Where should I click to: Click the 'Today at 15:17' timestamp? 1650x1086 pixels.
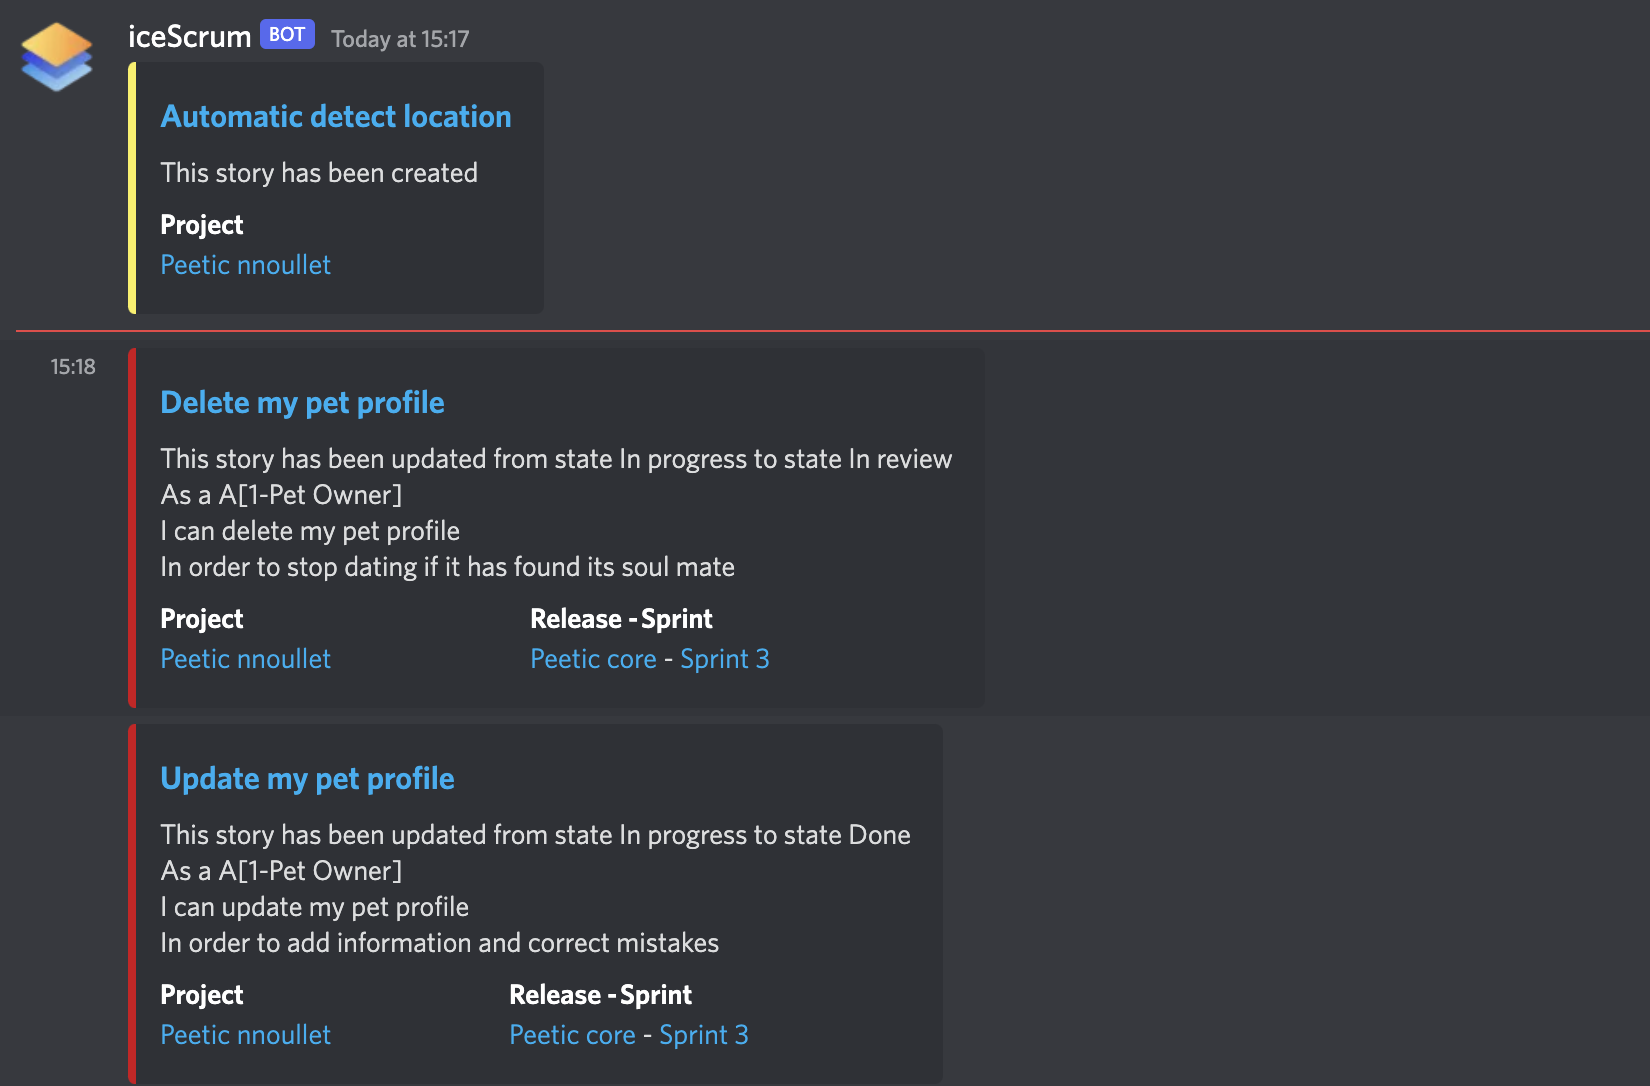pos(399,39)
